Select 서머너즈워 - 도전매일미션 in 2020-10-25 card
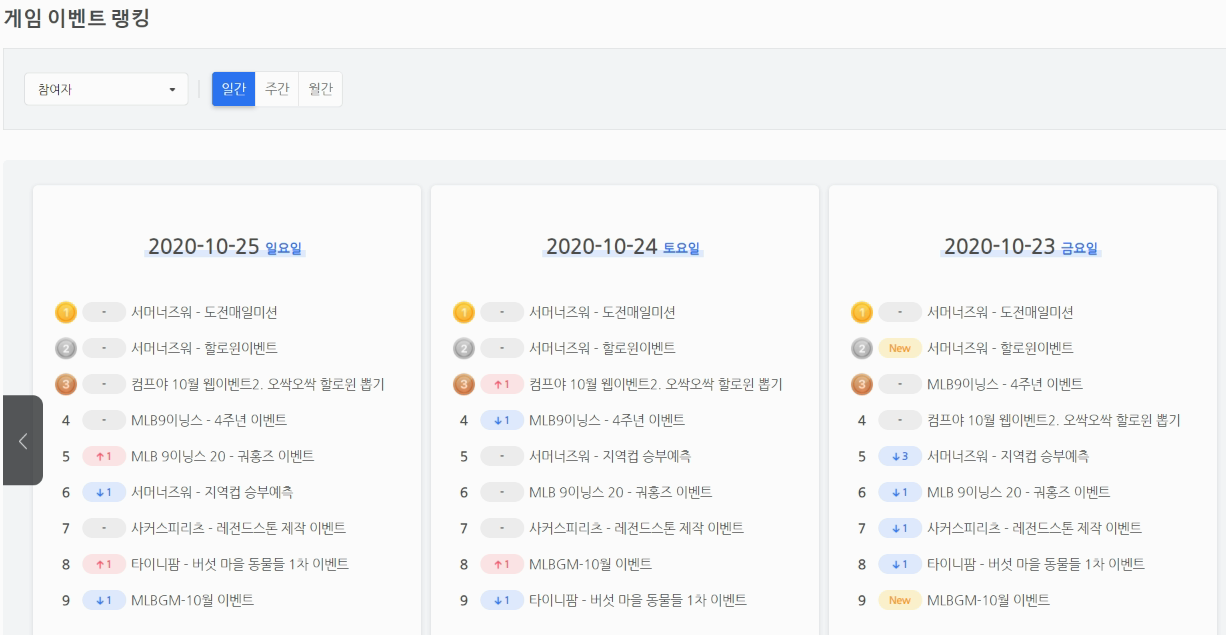The width and height of the screenshot is (1226, 635). coord(204,312)
